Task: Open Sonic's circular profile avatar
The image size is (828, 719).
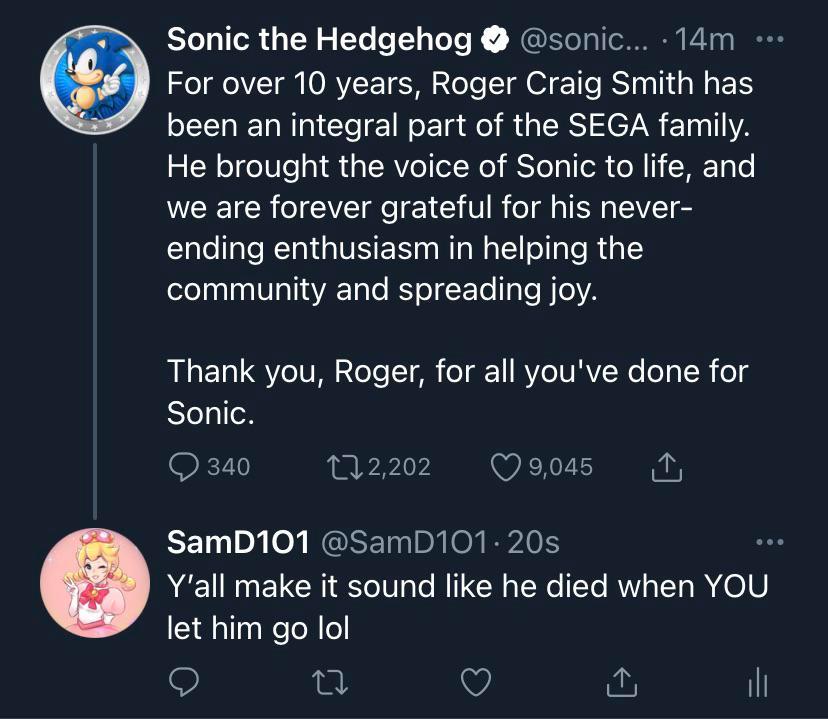Action: (x=92, y=79)
